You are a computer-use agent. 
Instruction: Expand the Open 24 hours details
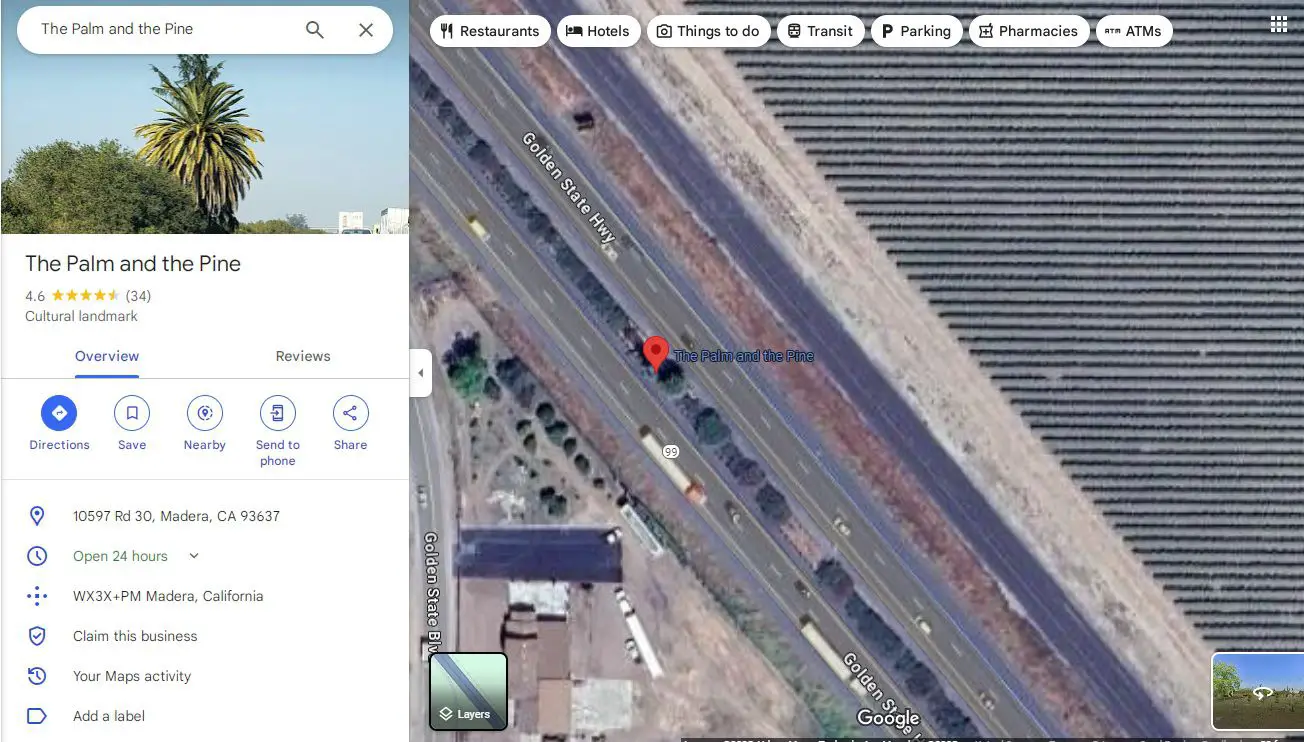pos(194,556)
